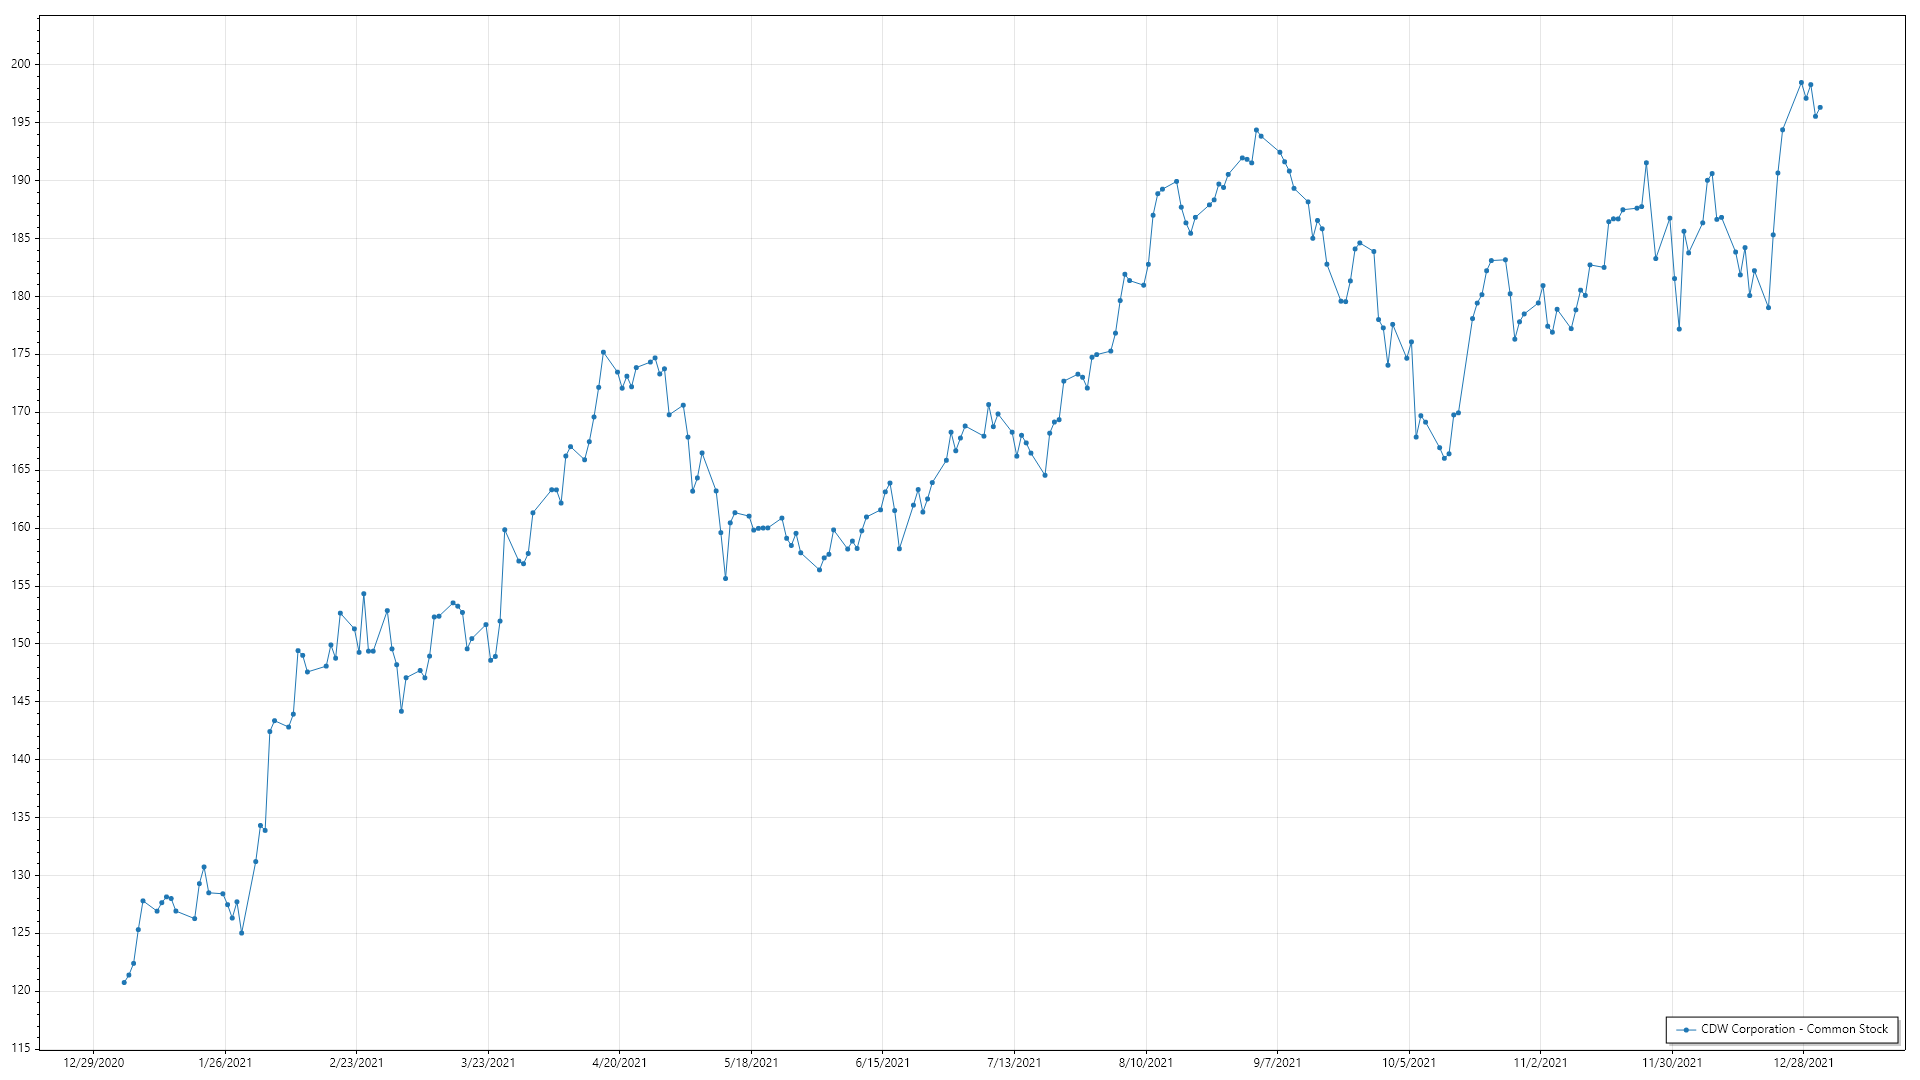Click the 4/20/2021 x-axis date label
The height and width of the screenshot is (1080, 1920).
[619, 1062]
